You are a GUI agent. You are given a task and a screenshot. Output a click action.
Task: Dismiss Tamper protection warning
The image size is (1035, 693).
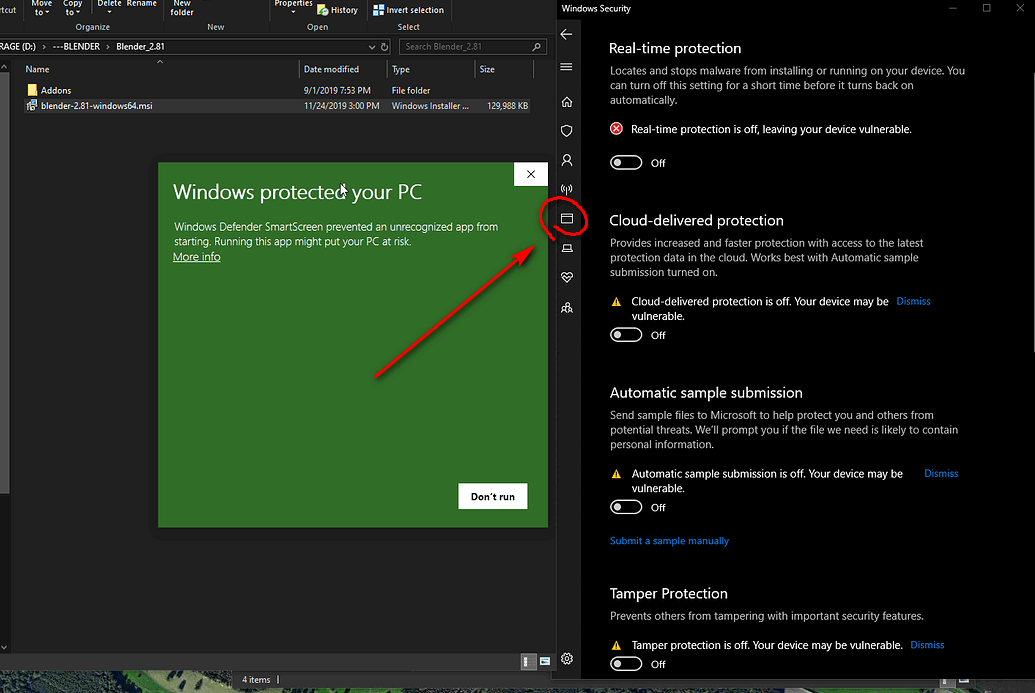point(927,645)
